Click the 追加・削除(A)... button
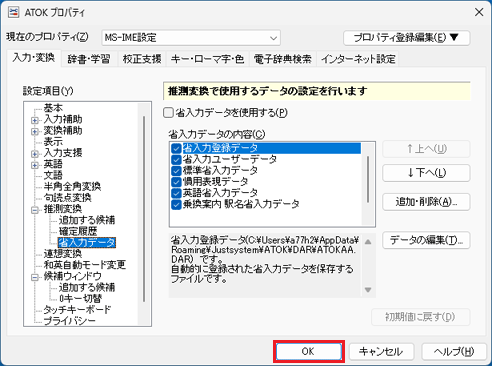This screenshot has height=366, width=492. [426, 202]
